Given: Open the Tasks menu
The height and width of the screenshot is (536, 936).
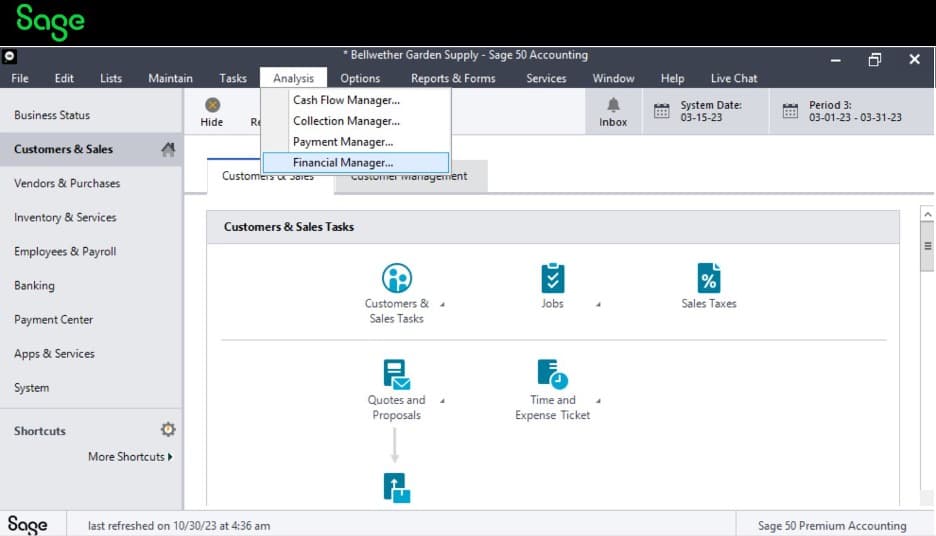Looking at the screenshot, I should coord(233,78).
